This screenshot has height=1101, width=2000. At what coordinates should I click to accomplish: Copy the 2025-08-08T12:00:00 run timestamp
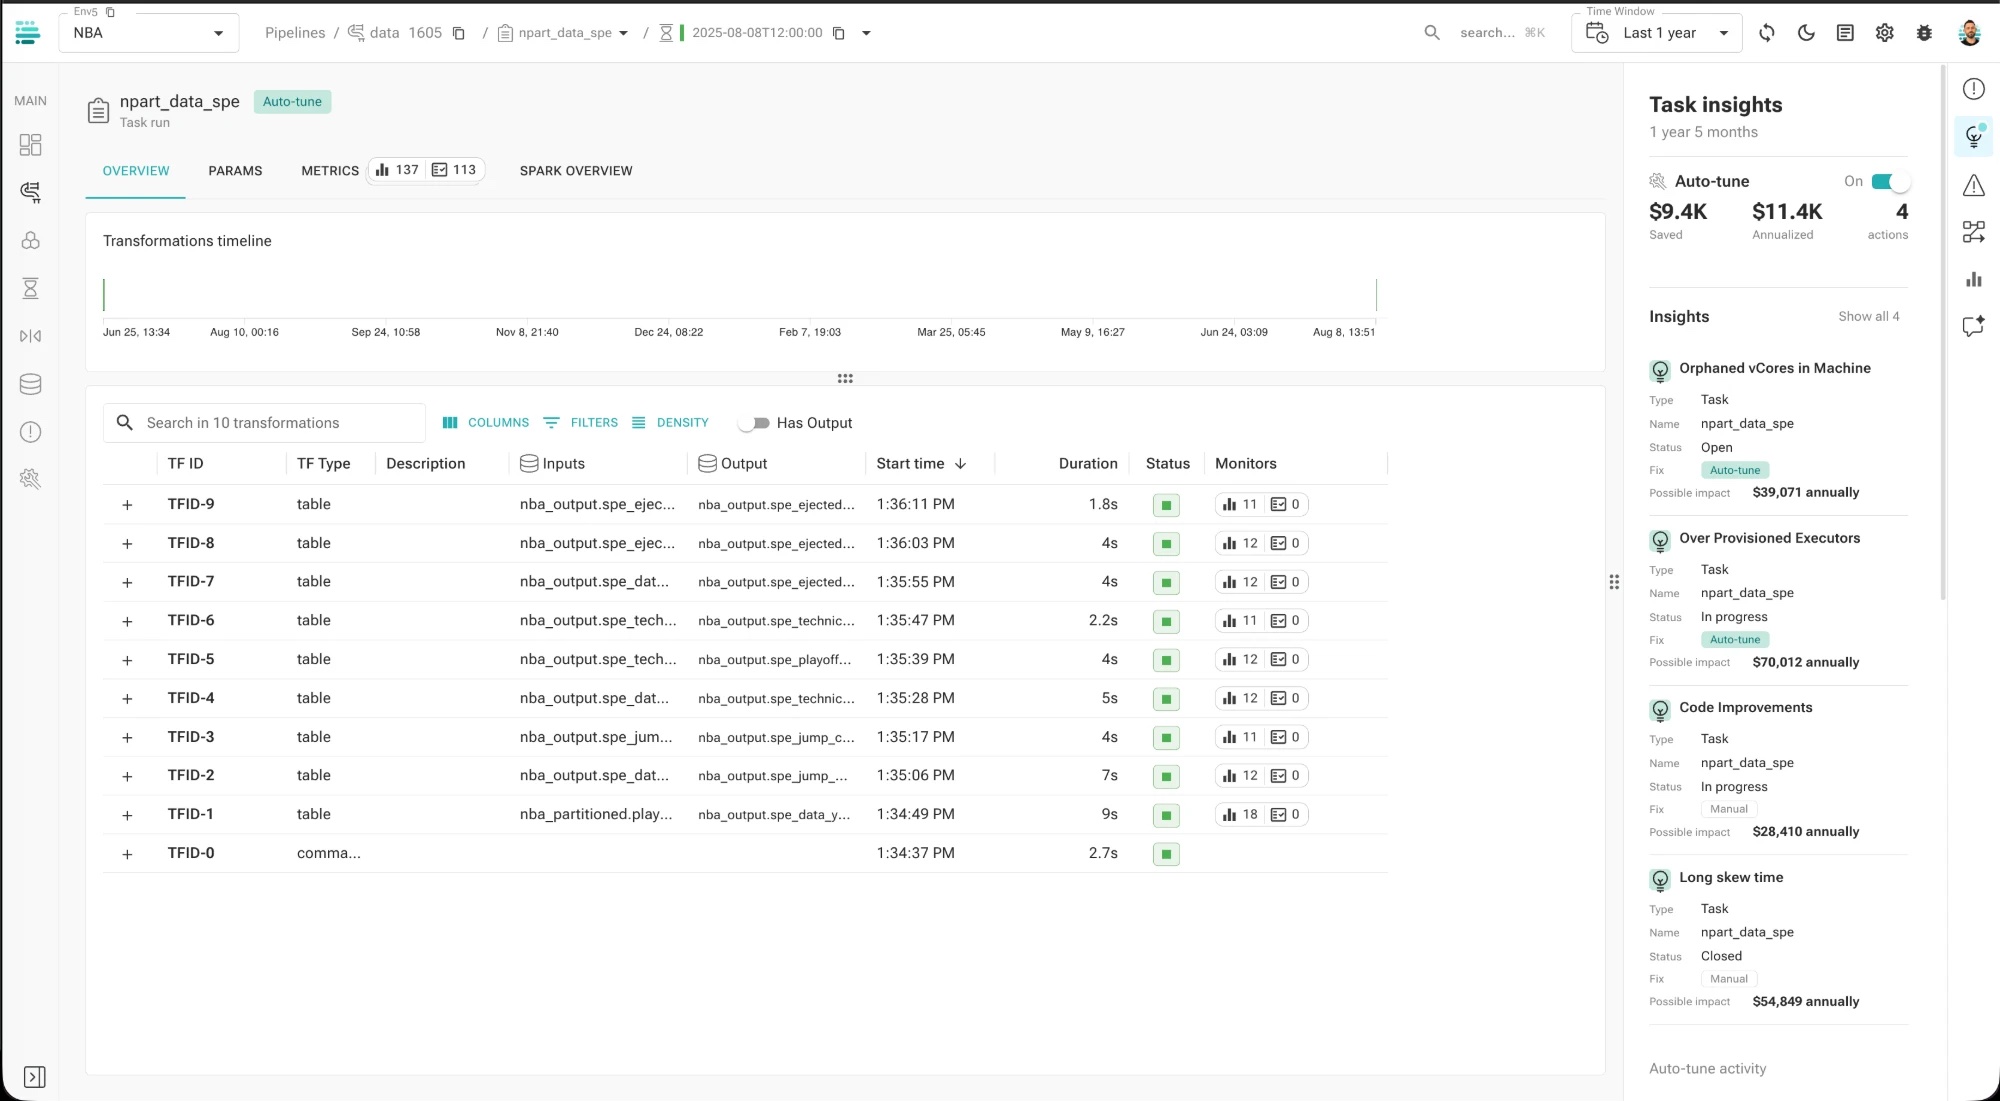pyautogui.click(x=839, y=33)
